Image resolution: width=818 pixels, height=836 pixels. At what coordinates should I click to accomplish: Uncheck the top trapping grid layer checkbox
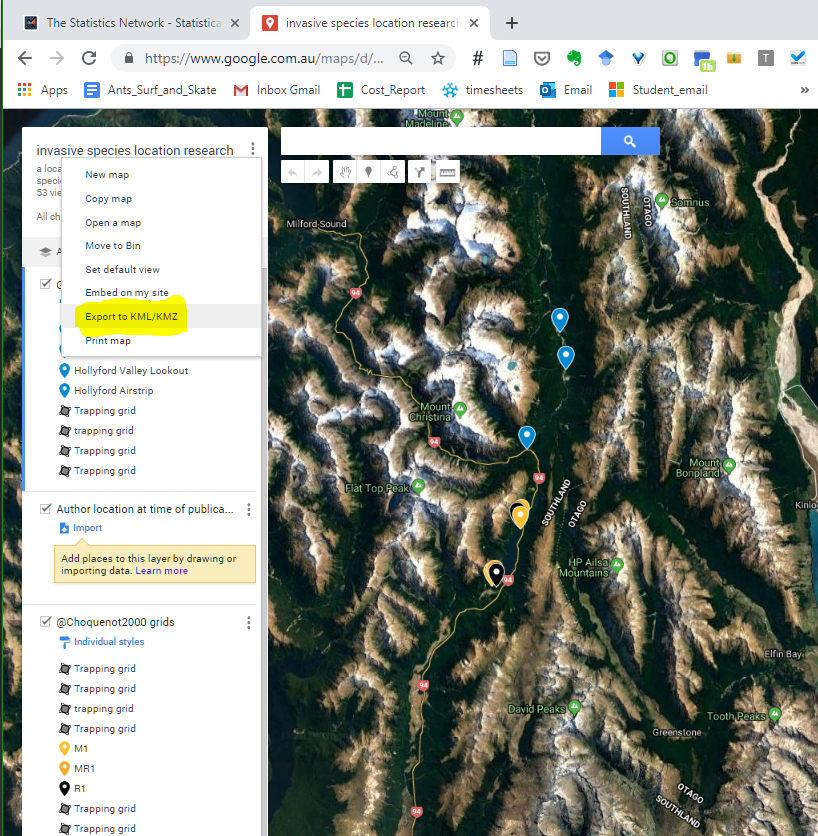(x=46, y=283)
